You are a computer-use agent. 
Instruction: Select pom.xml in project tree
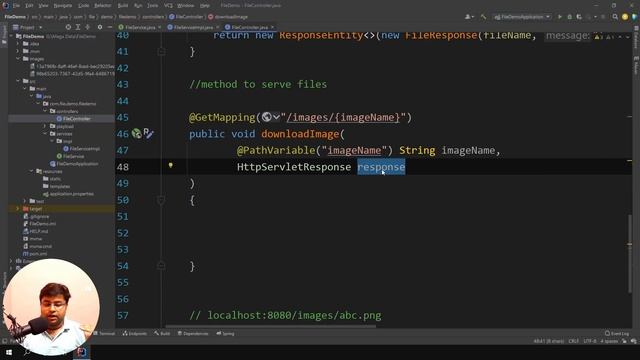(35, 254)
